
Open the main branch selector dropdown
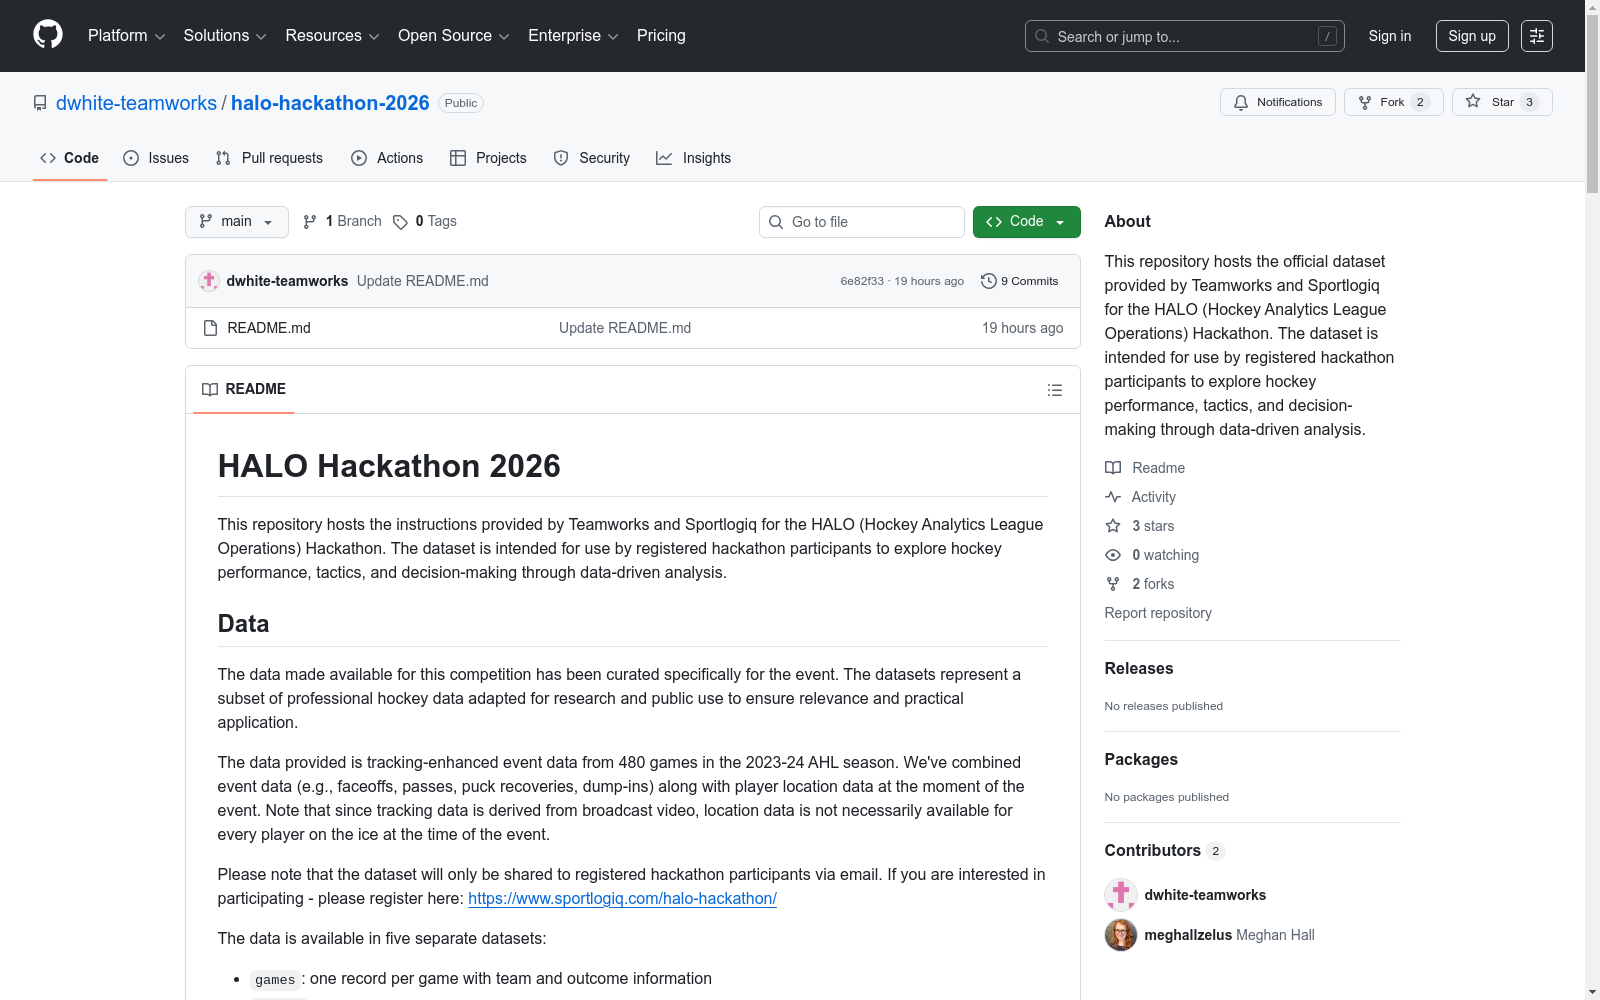pyautogui.click(x=237, y=222)
